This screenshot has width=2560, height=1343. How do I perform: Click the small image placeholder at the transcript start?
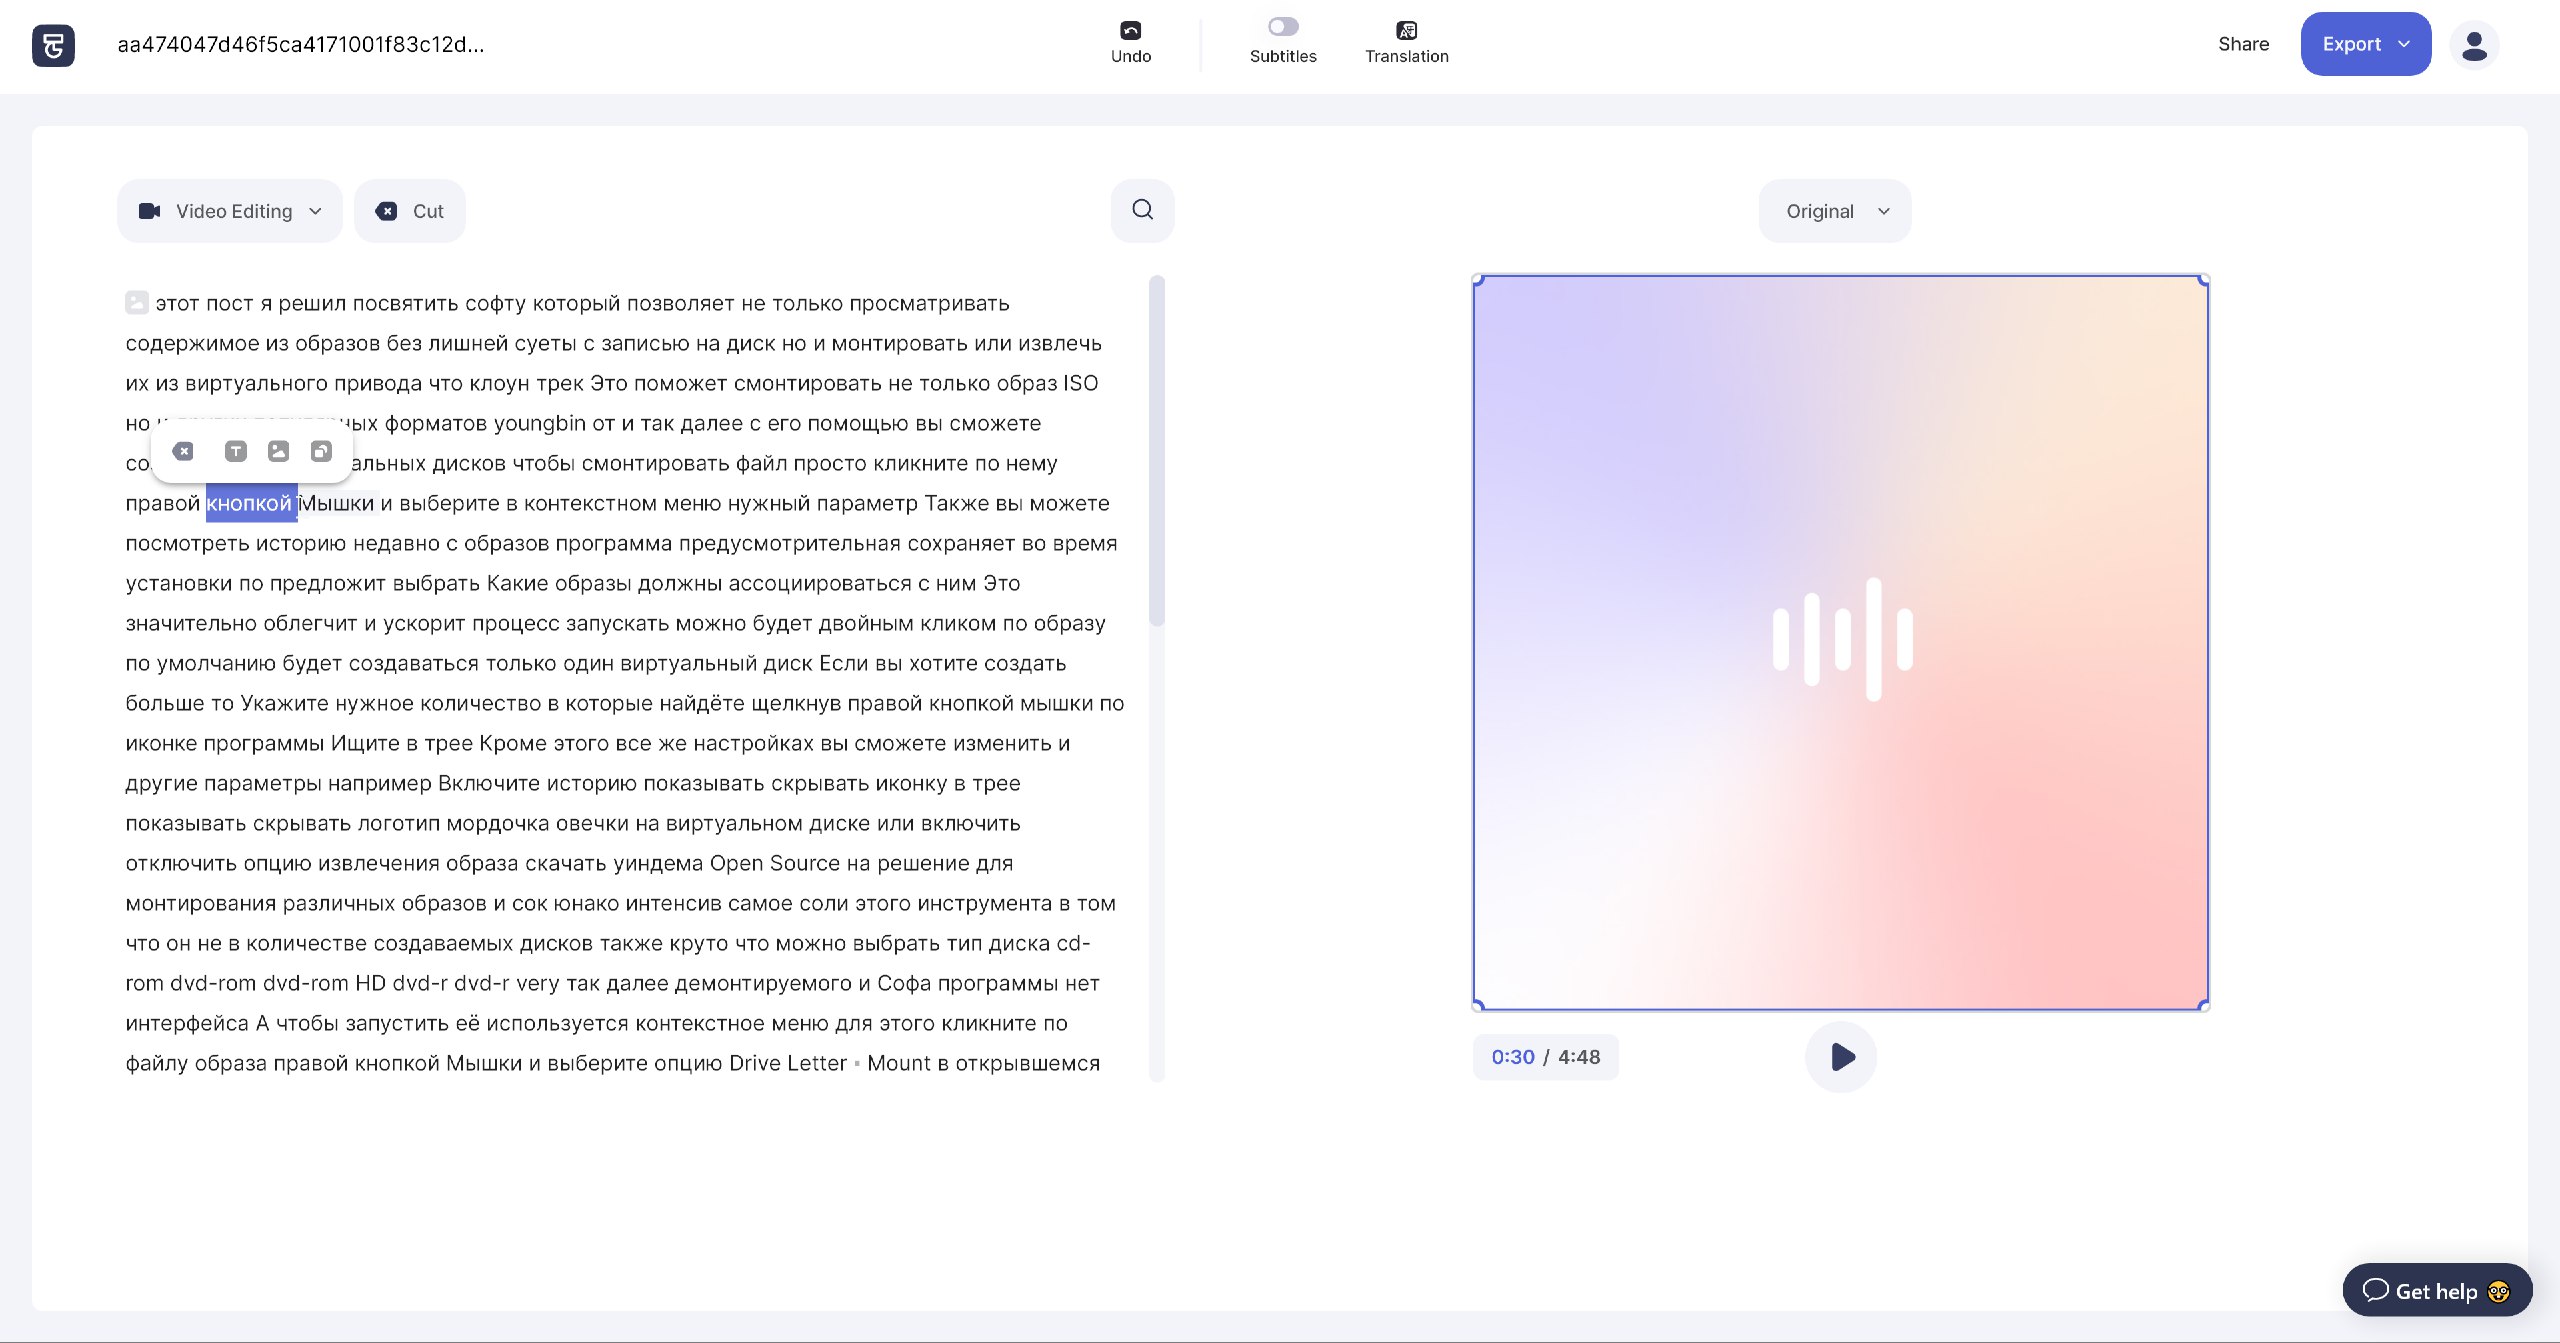(137, 303)
